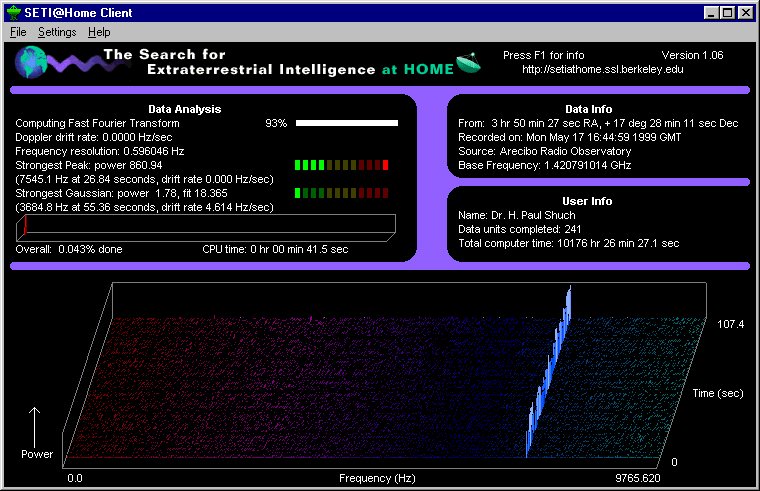Click 'Source: Arecibo Radio Observatory' line
This screenshot has width=760, height=491.
545,151
